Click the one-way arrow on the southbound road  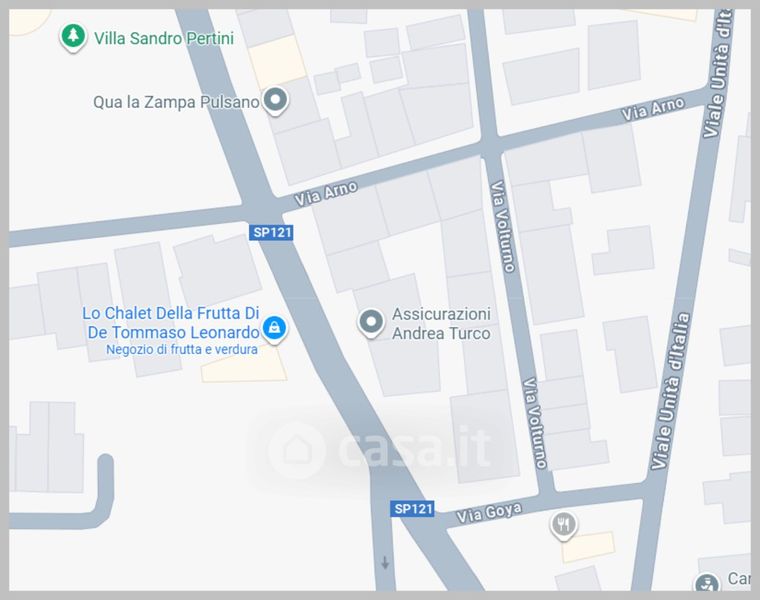click(385, 563)
